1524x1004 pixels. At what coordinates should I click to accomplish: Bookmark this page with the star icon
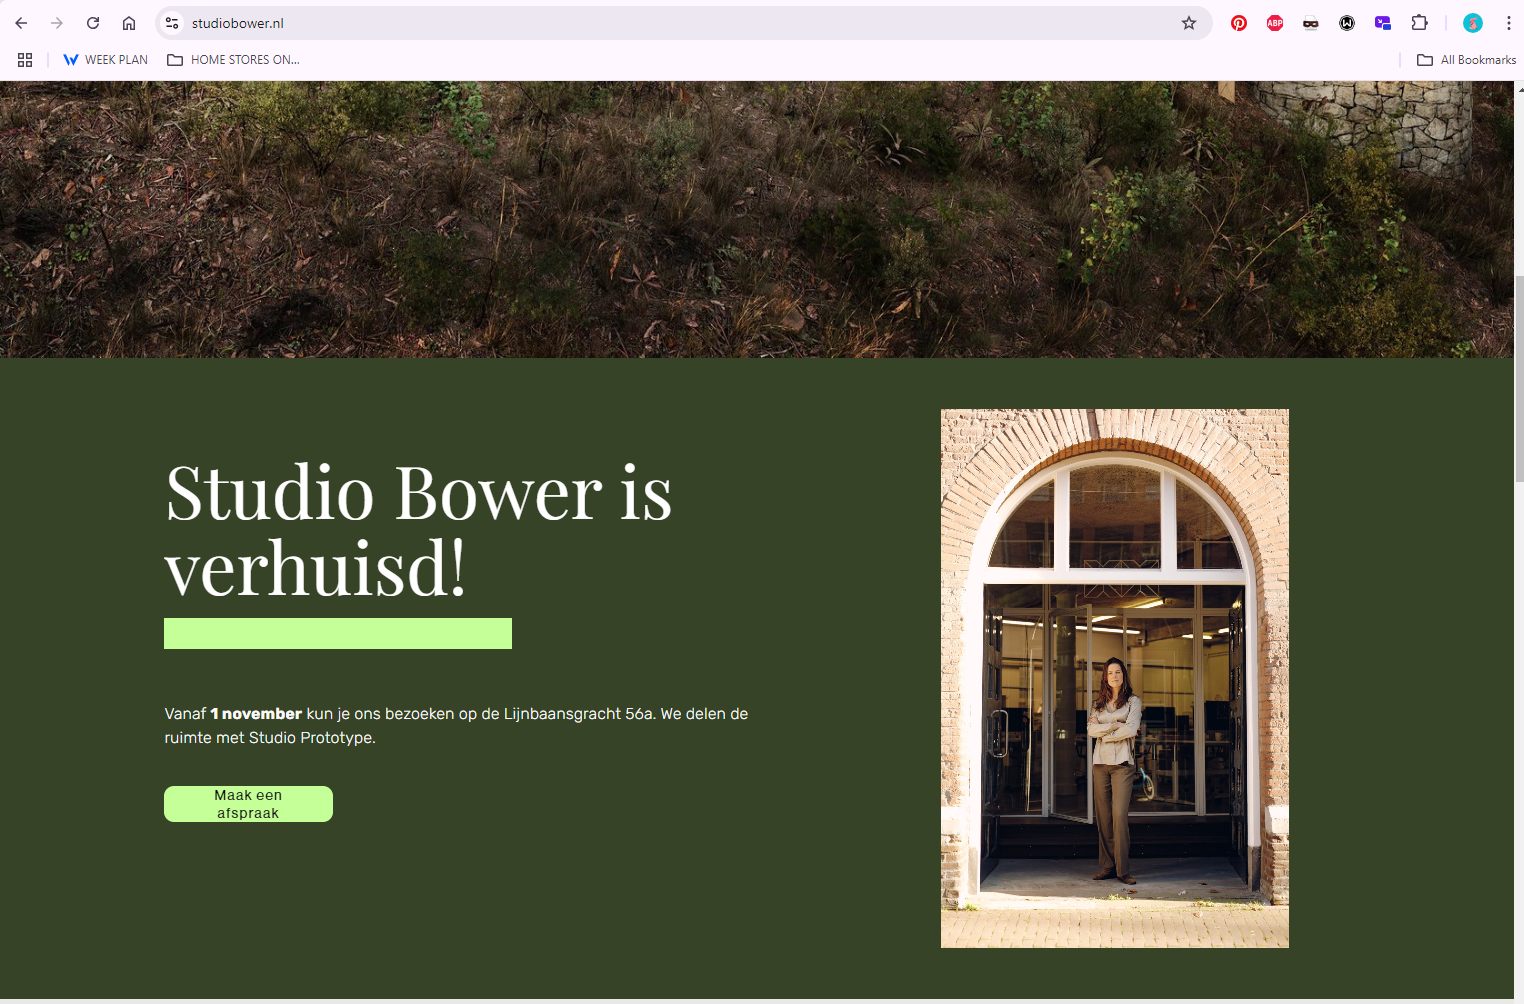[1189, 23]
